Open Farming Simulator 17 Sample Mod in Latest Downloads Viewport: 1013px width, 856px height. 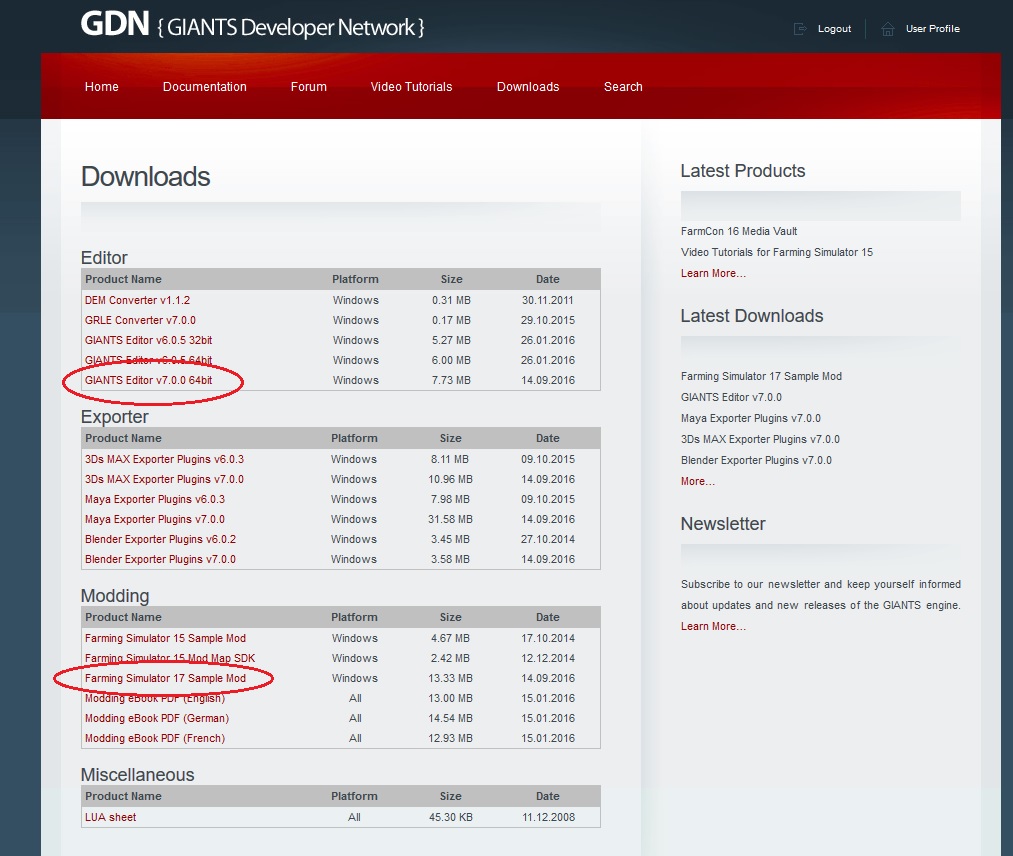coord(761,376)
